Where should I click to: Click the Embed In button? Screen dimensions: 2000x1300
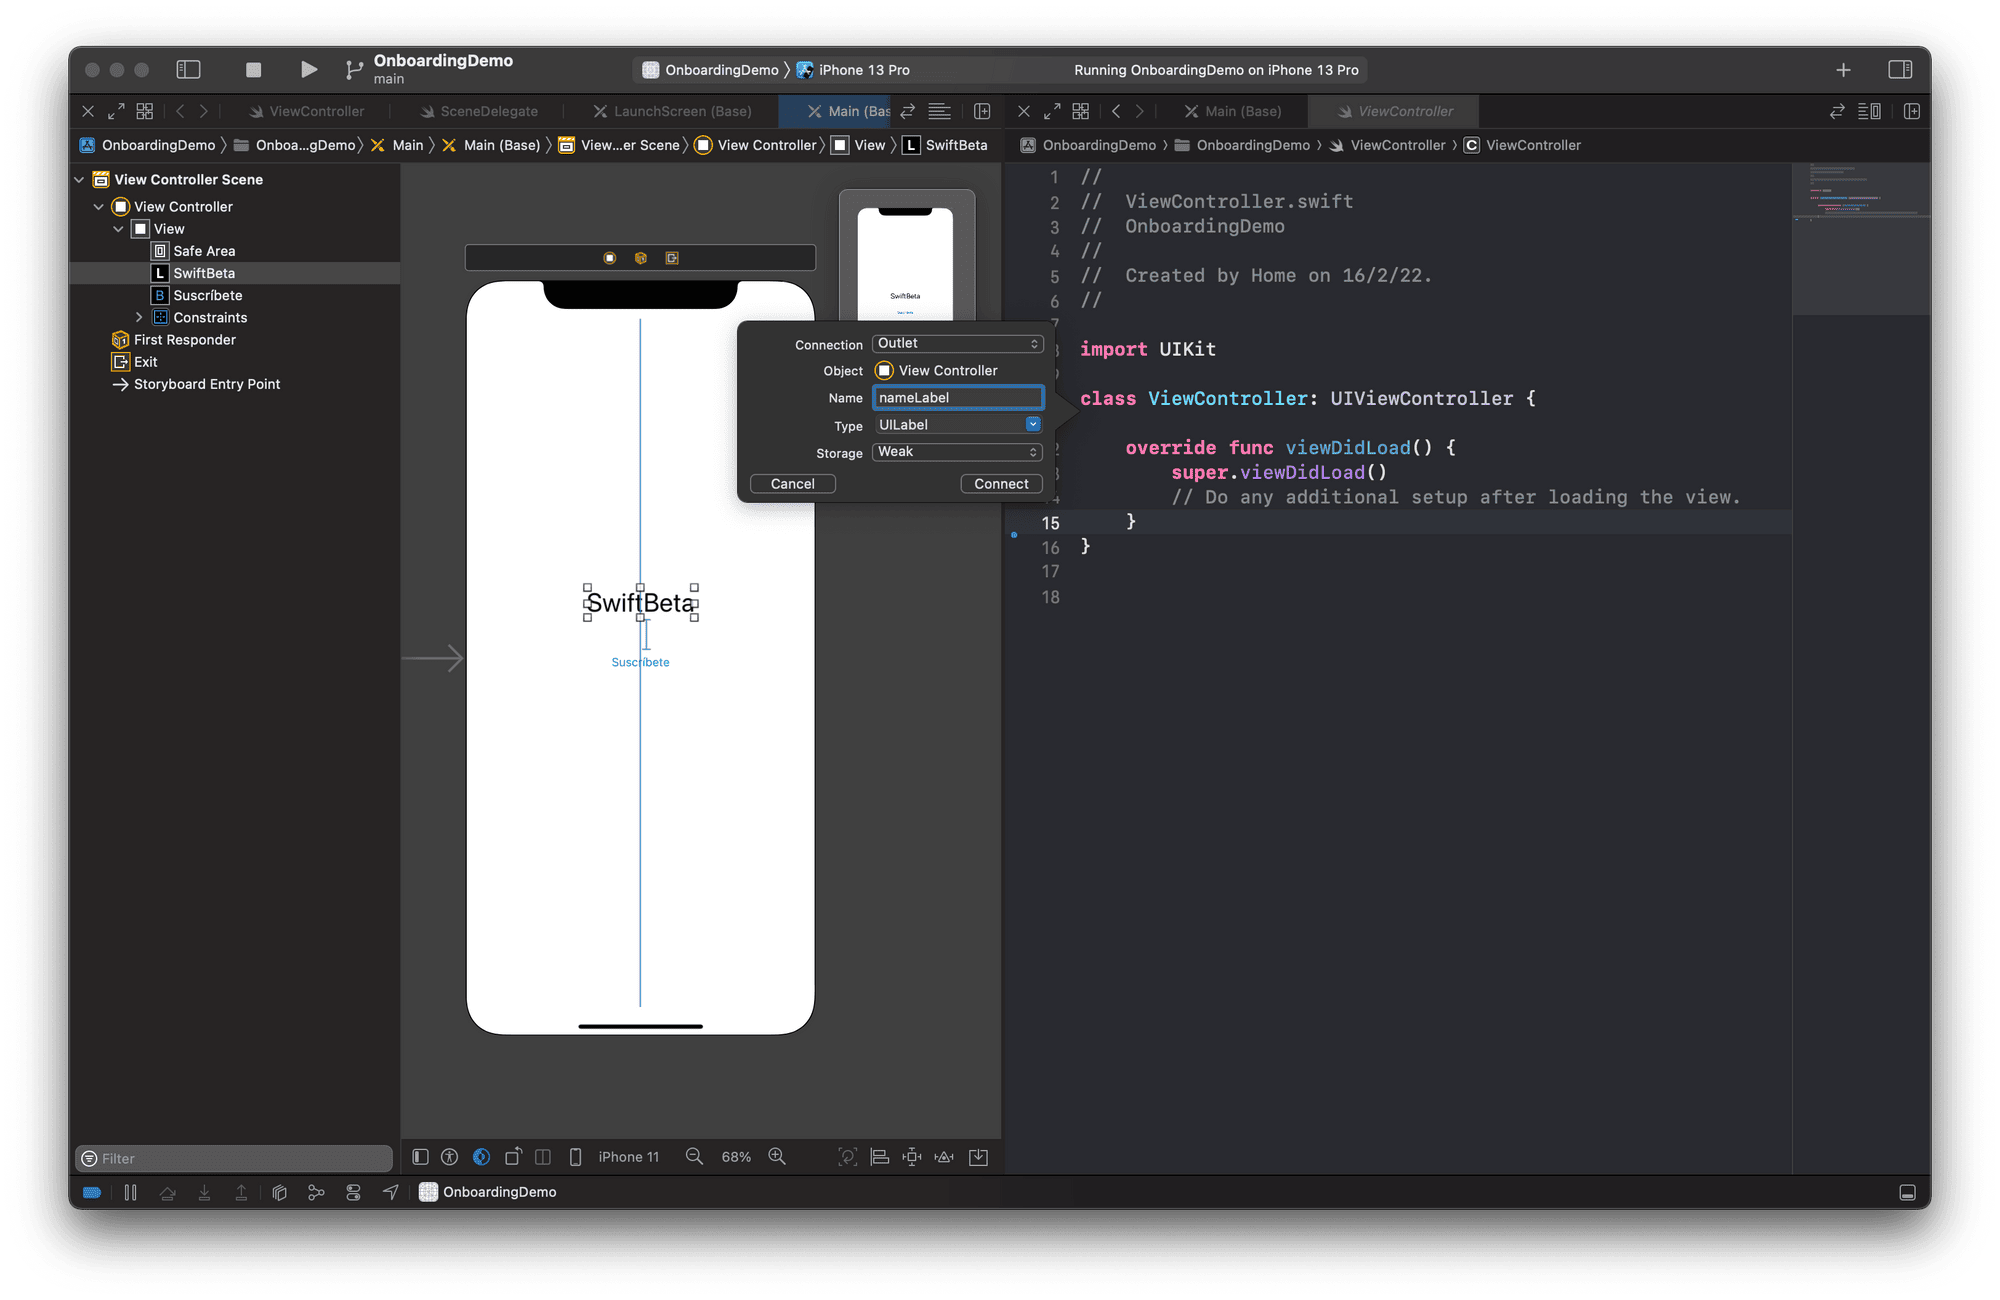point(979,1157)
